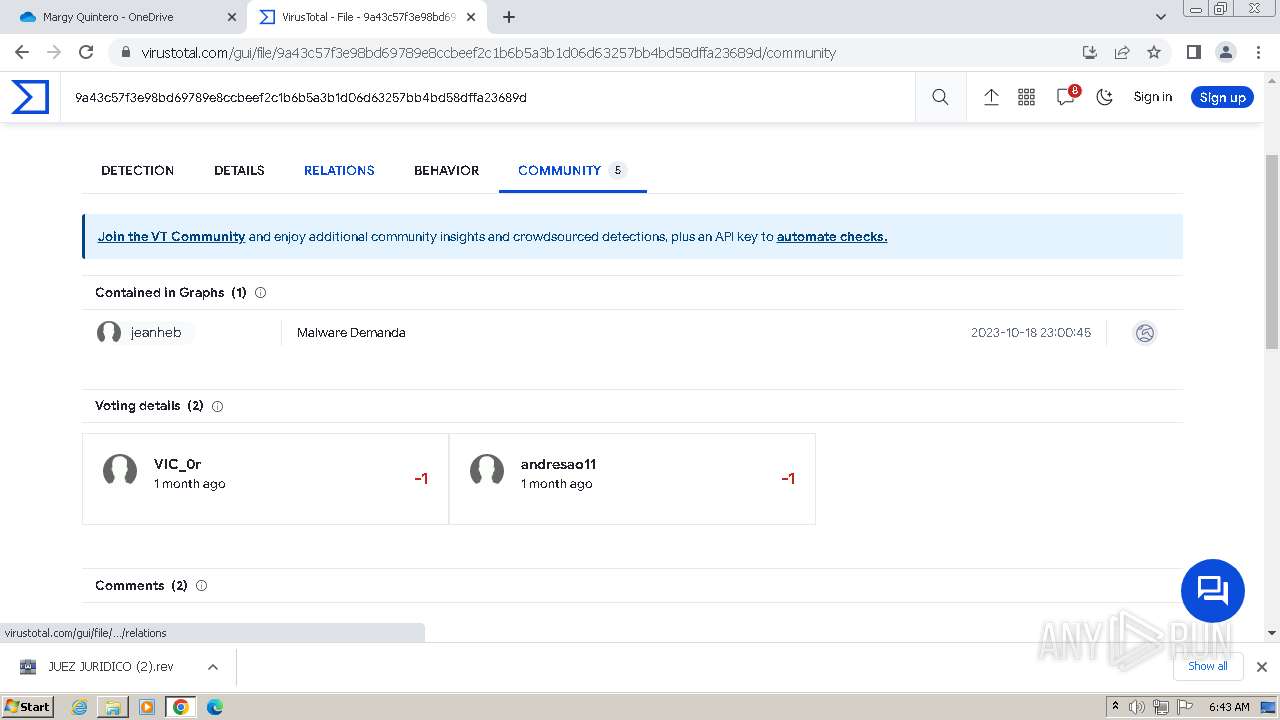Click info icon beside Contained in Graphs
Screen dimensions: 1280x720
pyautogui.click(x=261, y=293)
